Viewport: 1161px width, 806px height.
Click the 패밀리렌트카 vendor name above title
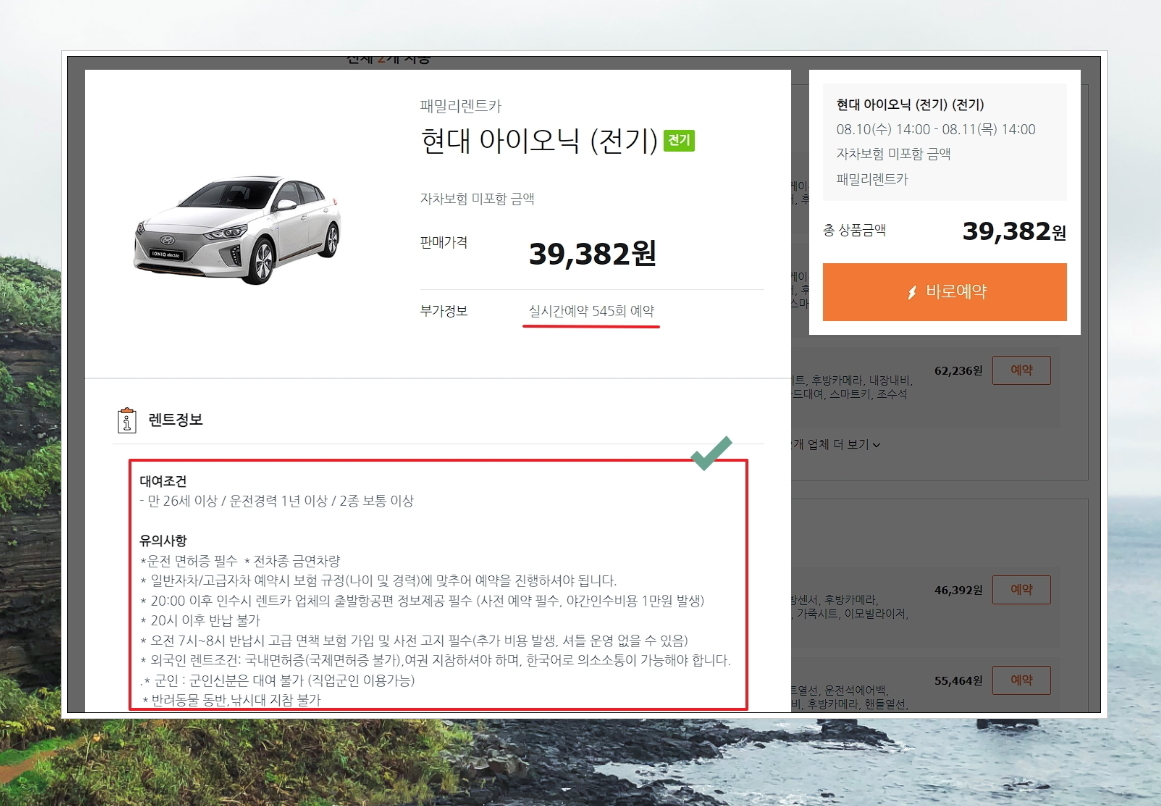461,106
